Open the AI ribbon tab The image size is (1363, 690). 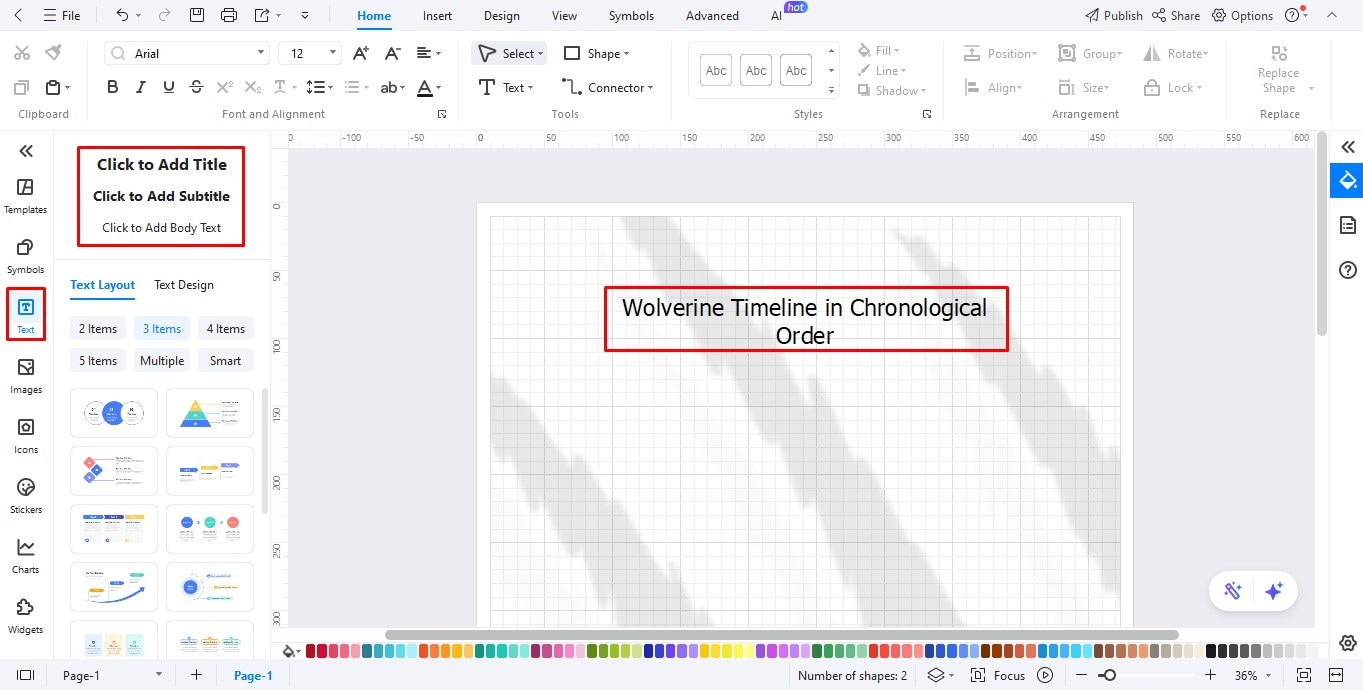(x=777, y=16)
